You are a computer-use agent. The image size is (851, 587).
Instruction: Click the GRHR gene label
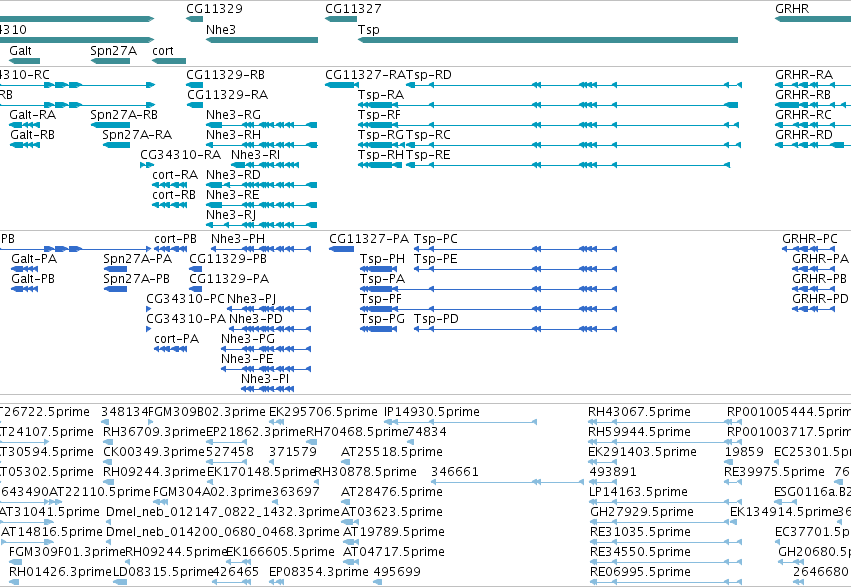[x=792, y=9]
